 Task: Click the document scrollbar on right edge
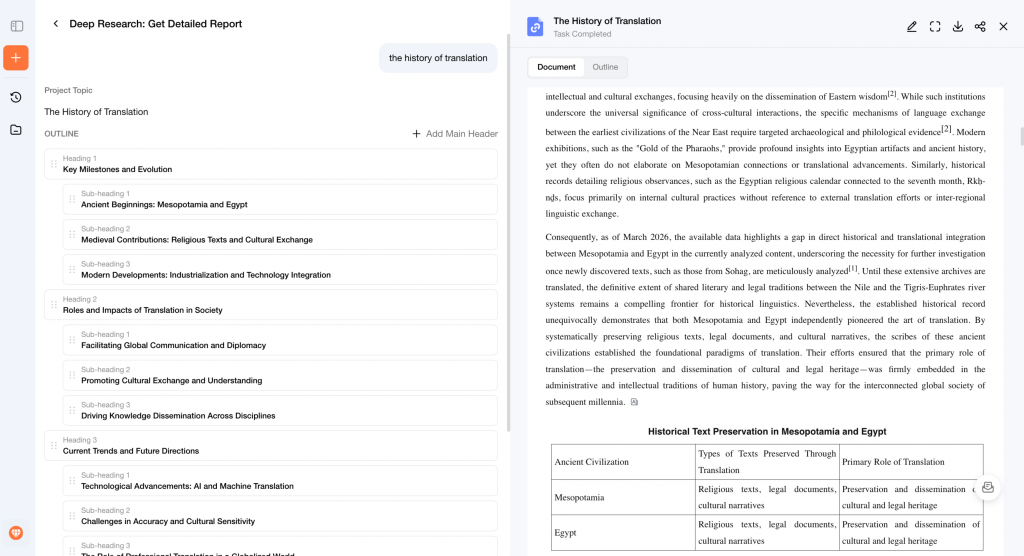pos(1020,136)
